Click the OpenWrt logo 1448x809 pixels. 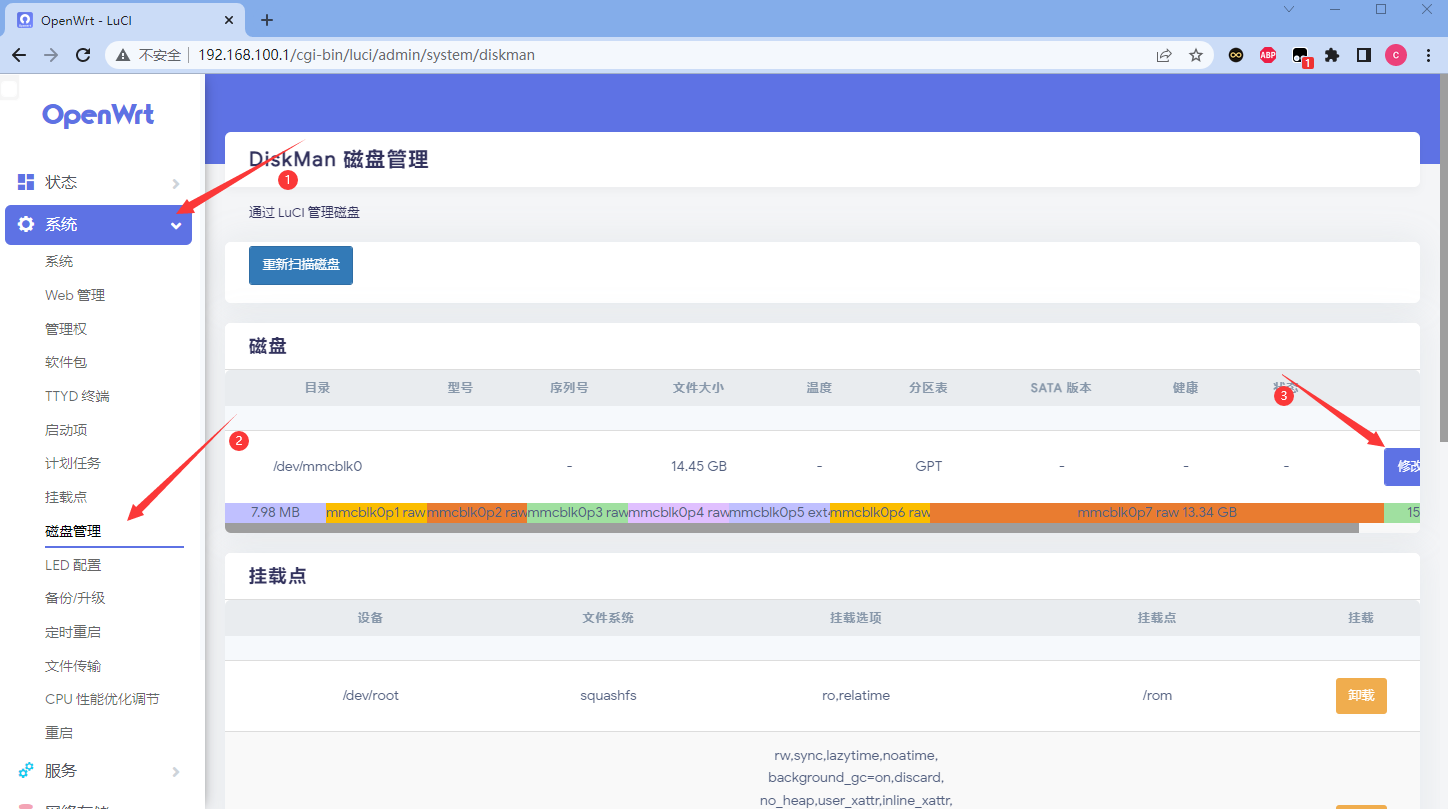[x=98, y=115]
